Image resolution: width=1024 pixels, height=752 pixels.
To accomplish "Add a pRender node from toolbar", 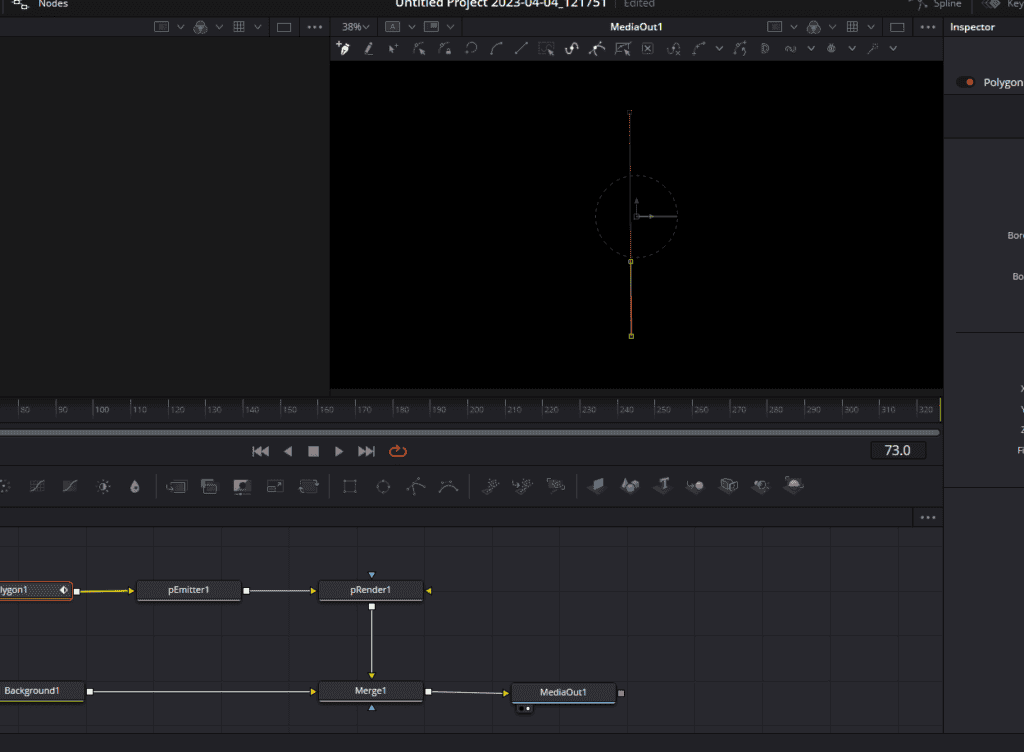I will click(556, 485).
